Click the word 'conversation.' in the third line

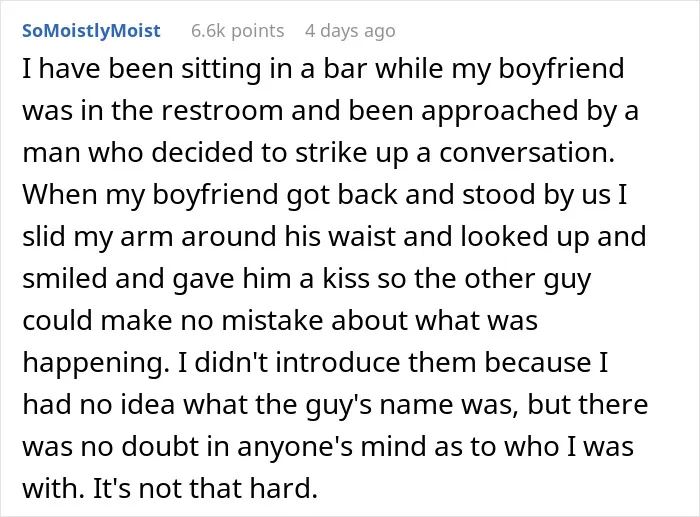point(527,153)
